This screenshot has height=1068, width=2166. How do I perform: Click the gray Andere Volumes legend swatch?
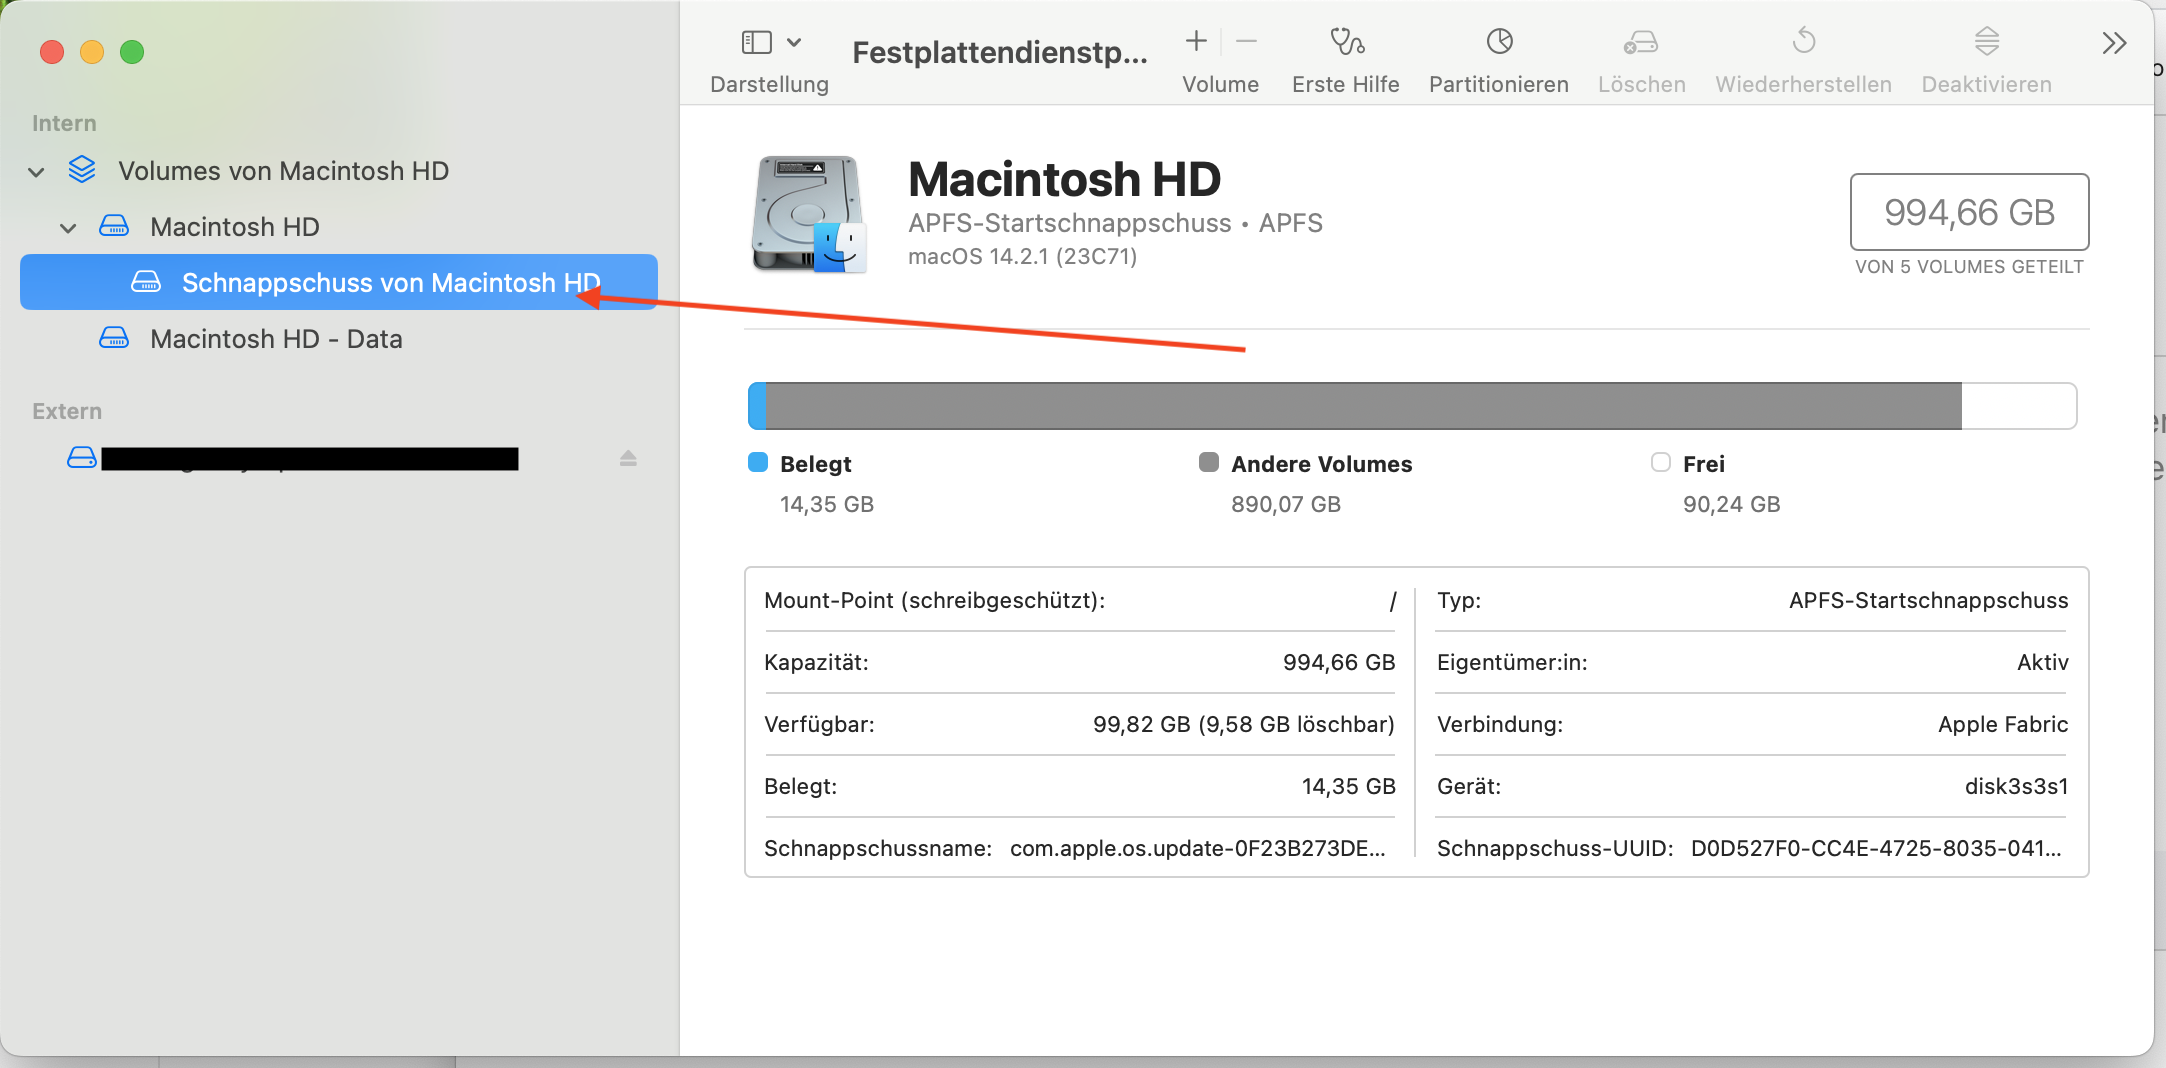point(1209,462)
